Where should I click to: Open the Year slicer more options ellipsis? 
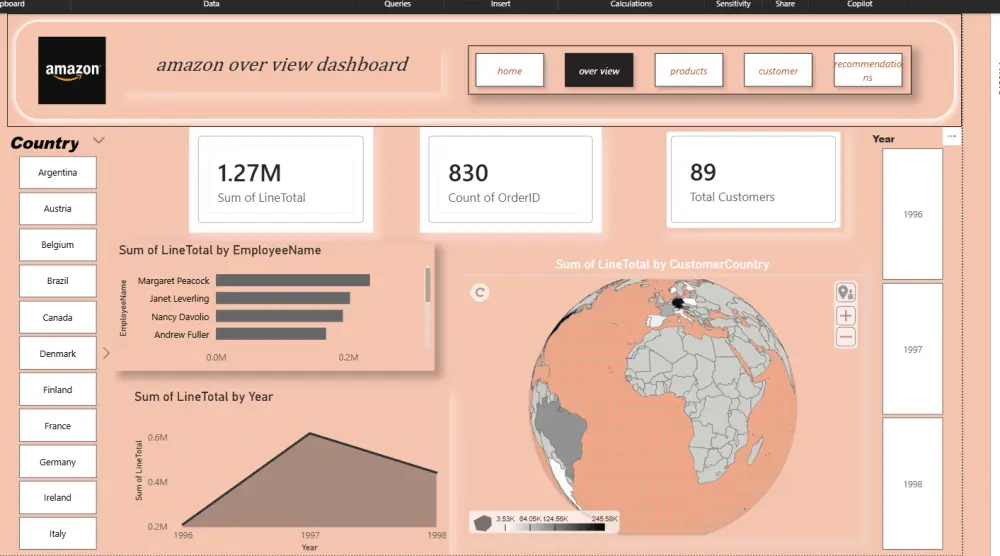[952, 136]
